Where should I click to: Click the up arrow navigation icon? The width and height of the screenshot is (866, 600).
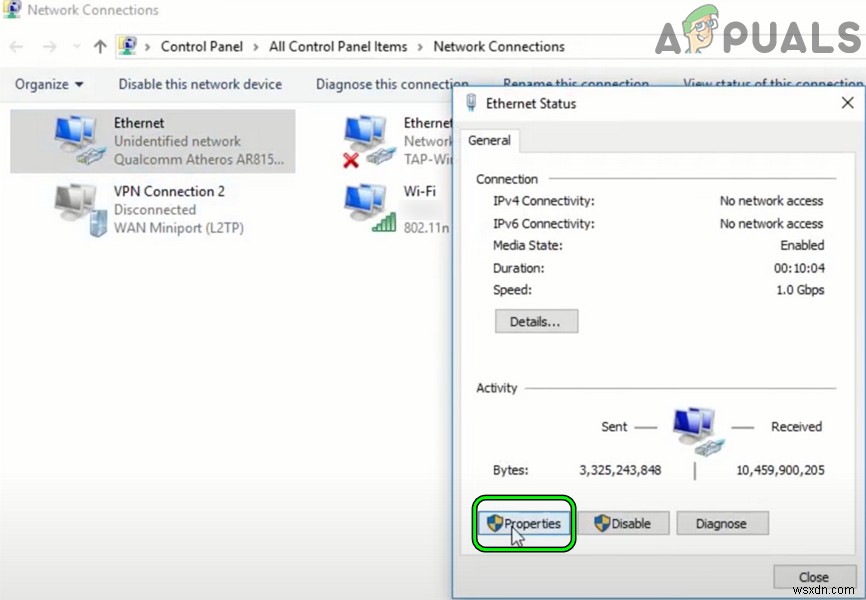click(99, 47)
